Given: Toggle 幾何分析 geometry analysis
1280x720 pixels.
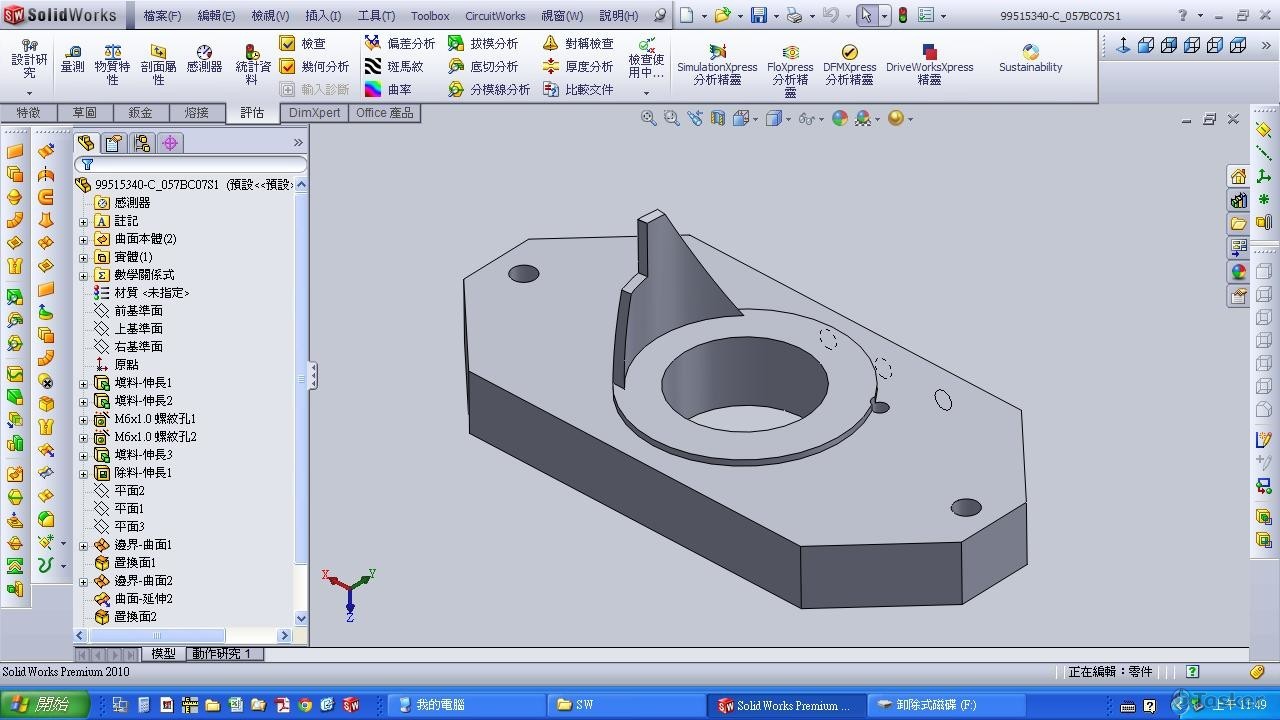Looking at the screenshot, I should click(288, 66).
